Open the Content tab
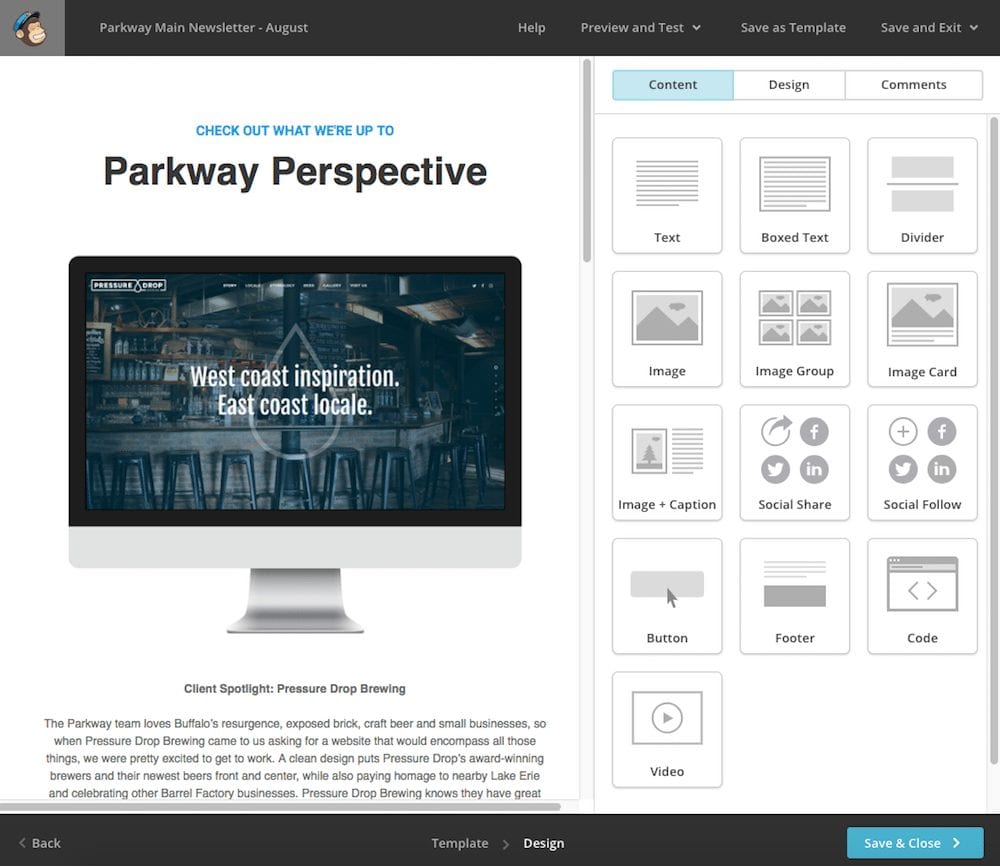The height and width of the screenshot is (866, 1000). click(x=672, y=85)
